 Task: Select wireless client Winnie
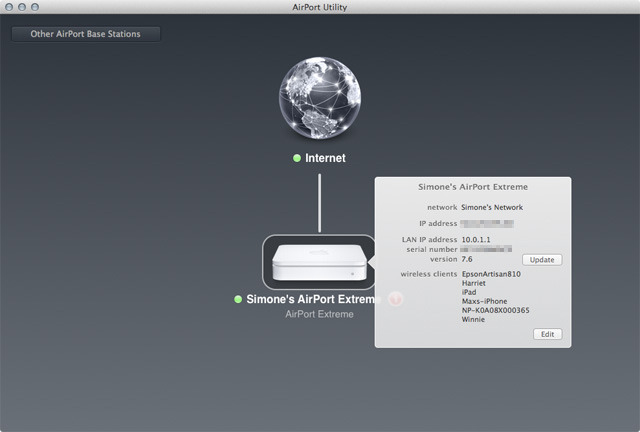(473, 319)
